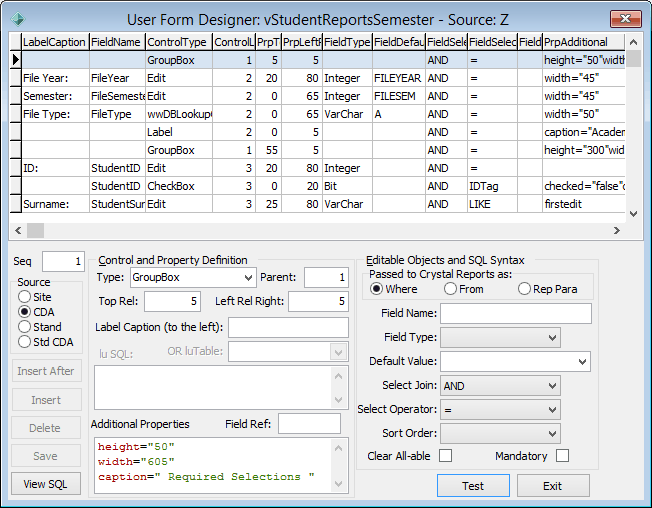Click the PrpAdditional column header
Image resolution: width=652 pixels, height=508 pixels.
[x=583, y=42]
